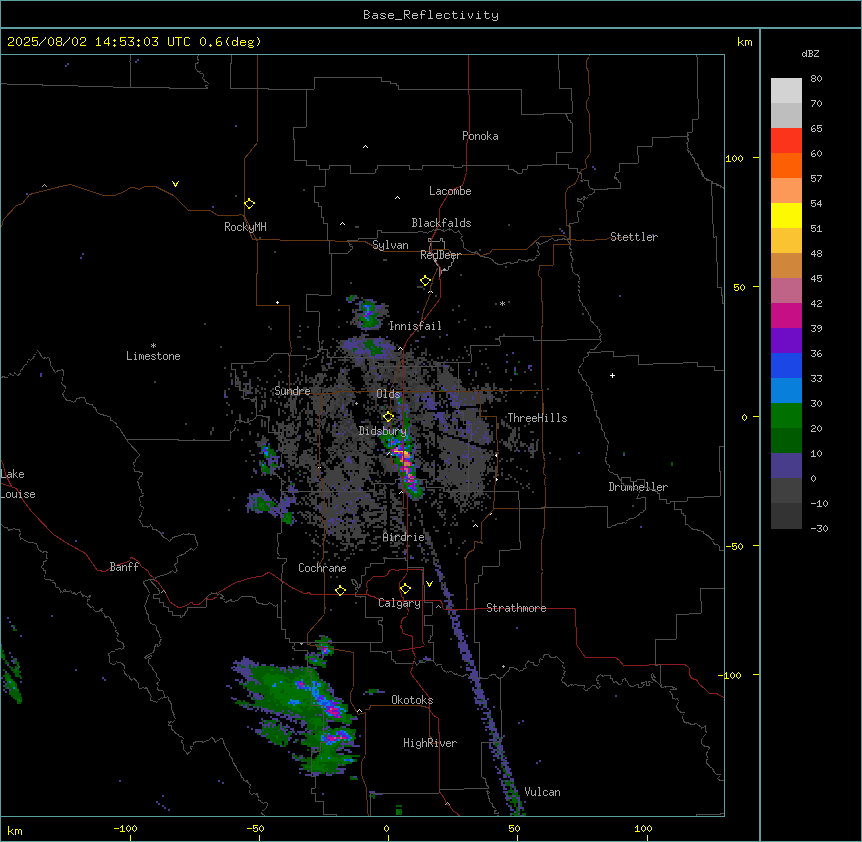Click the yellow V marker northwest of RockyMH

point(175,184)
